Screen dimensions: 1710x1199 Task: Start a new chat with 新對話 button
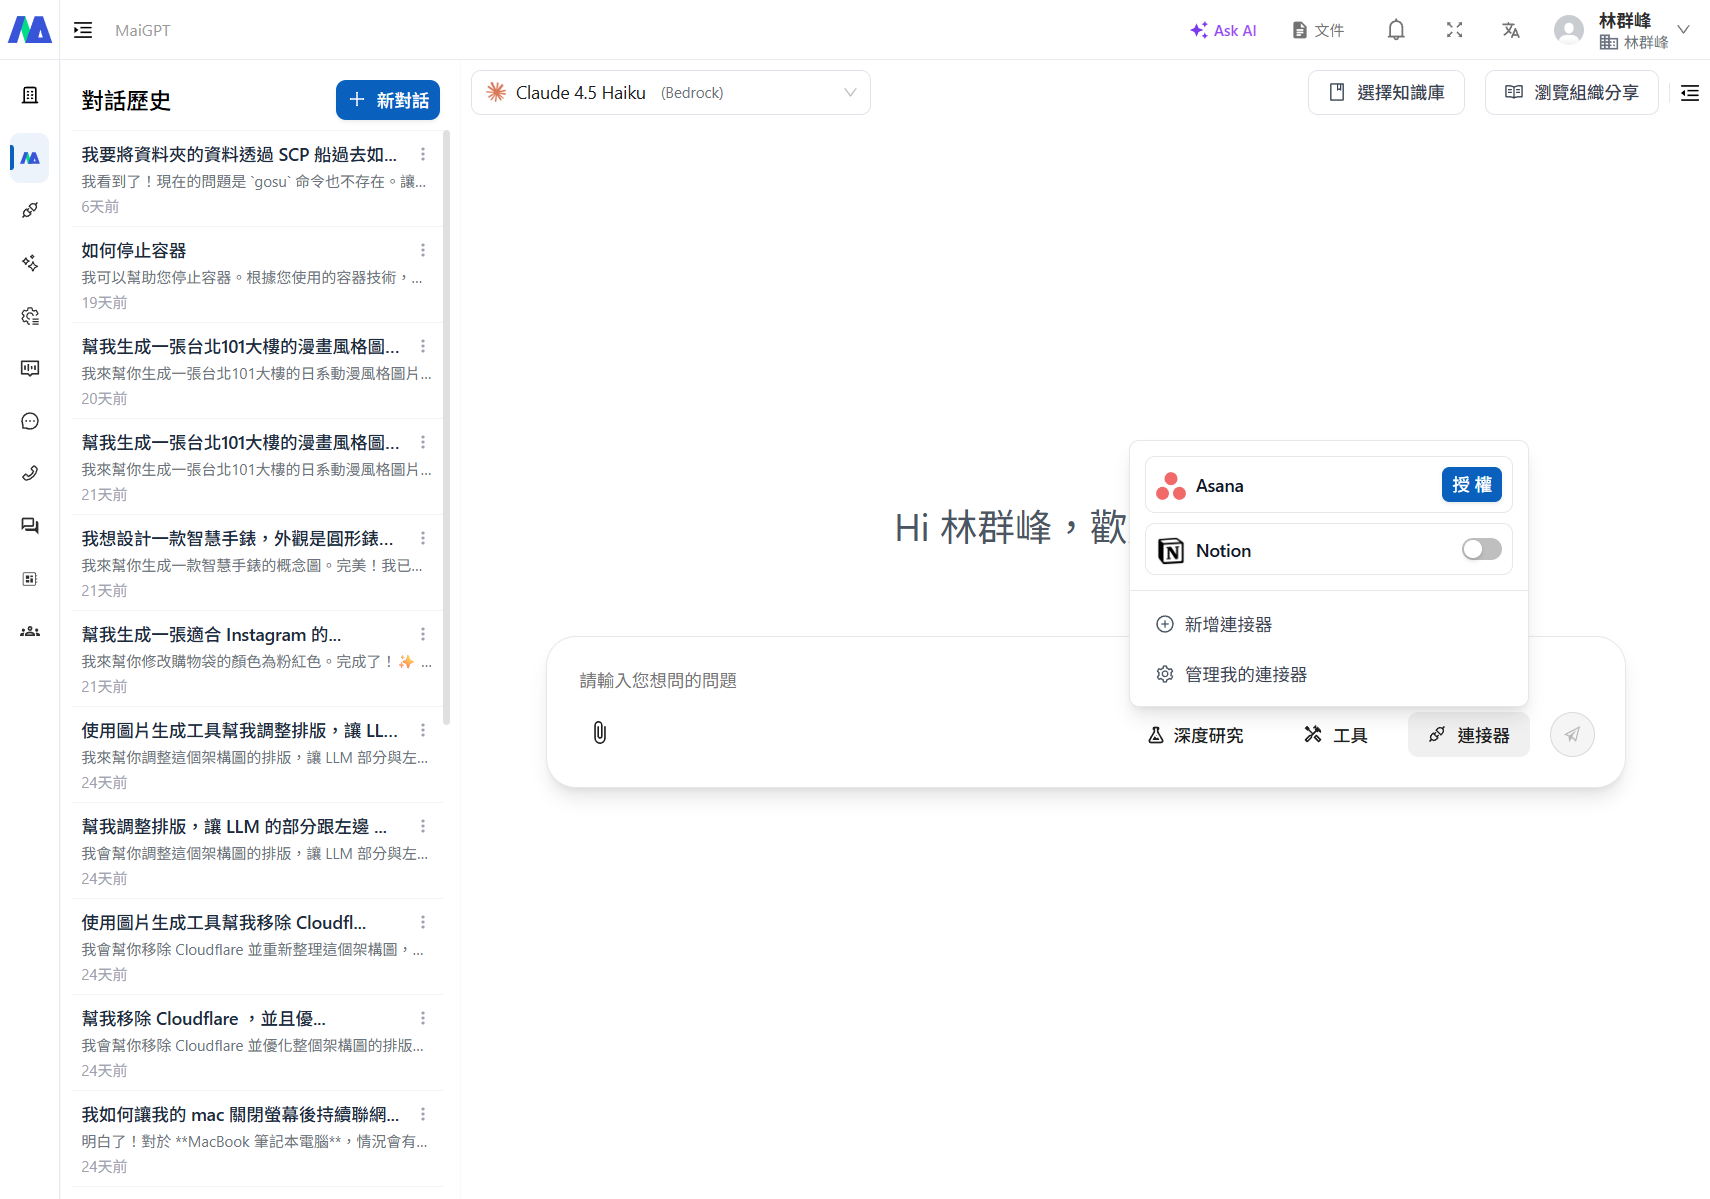tap(387, 99)
